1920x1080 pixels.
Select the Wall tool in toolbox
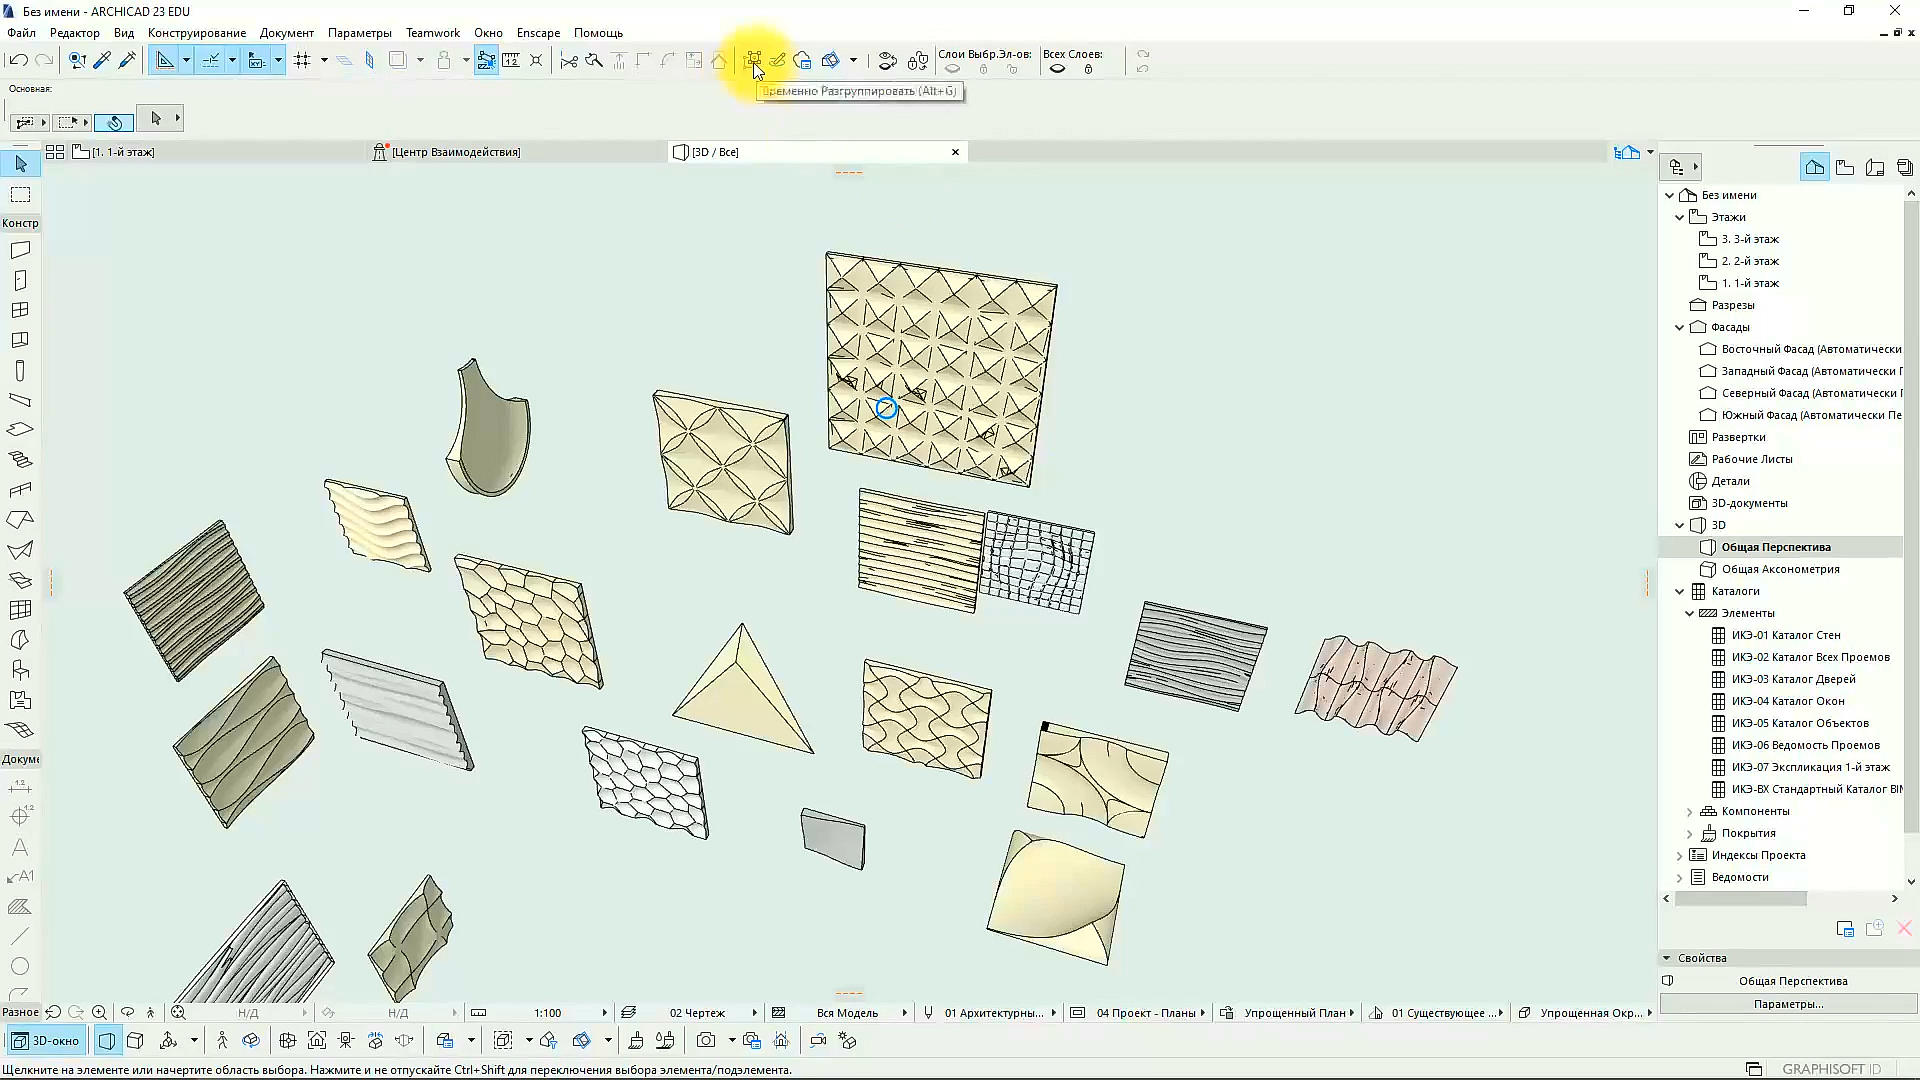(x=20, y=250)
